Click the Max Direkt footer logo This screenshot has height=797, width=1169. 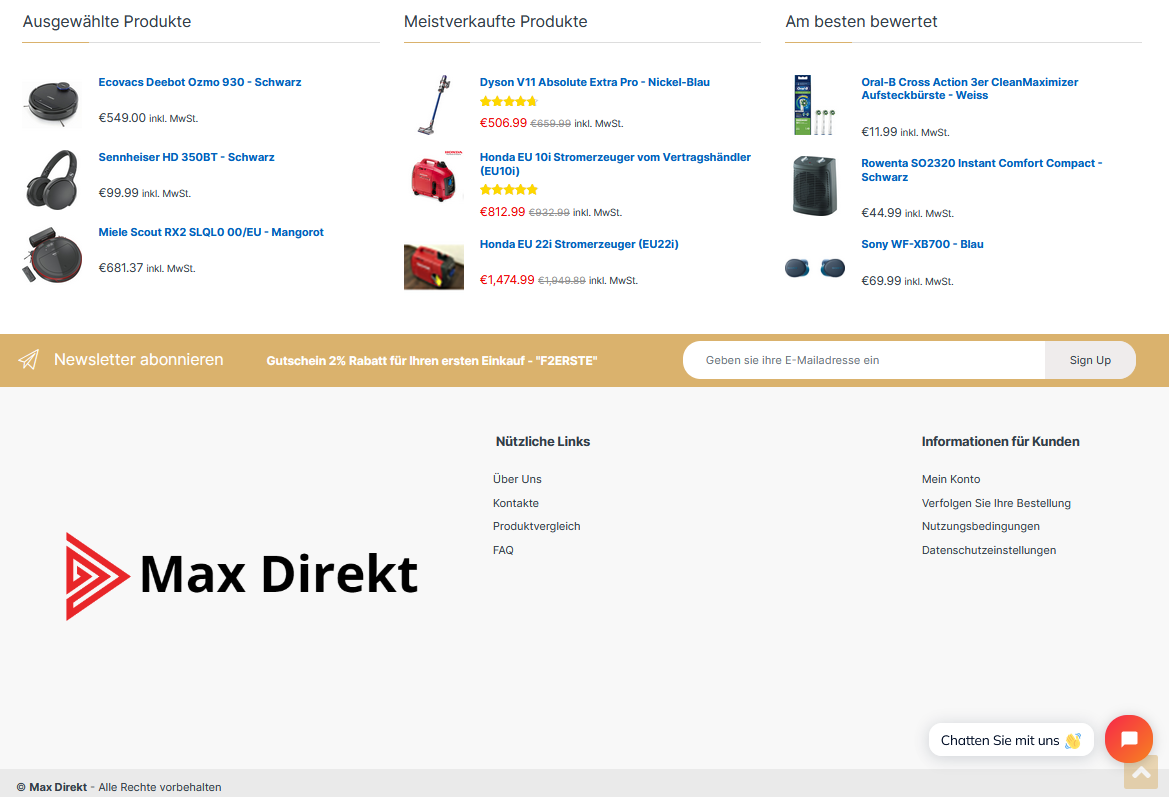(242, 576)
